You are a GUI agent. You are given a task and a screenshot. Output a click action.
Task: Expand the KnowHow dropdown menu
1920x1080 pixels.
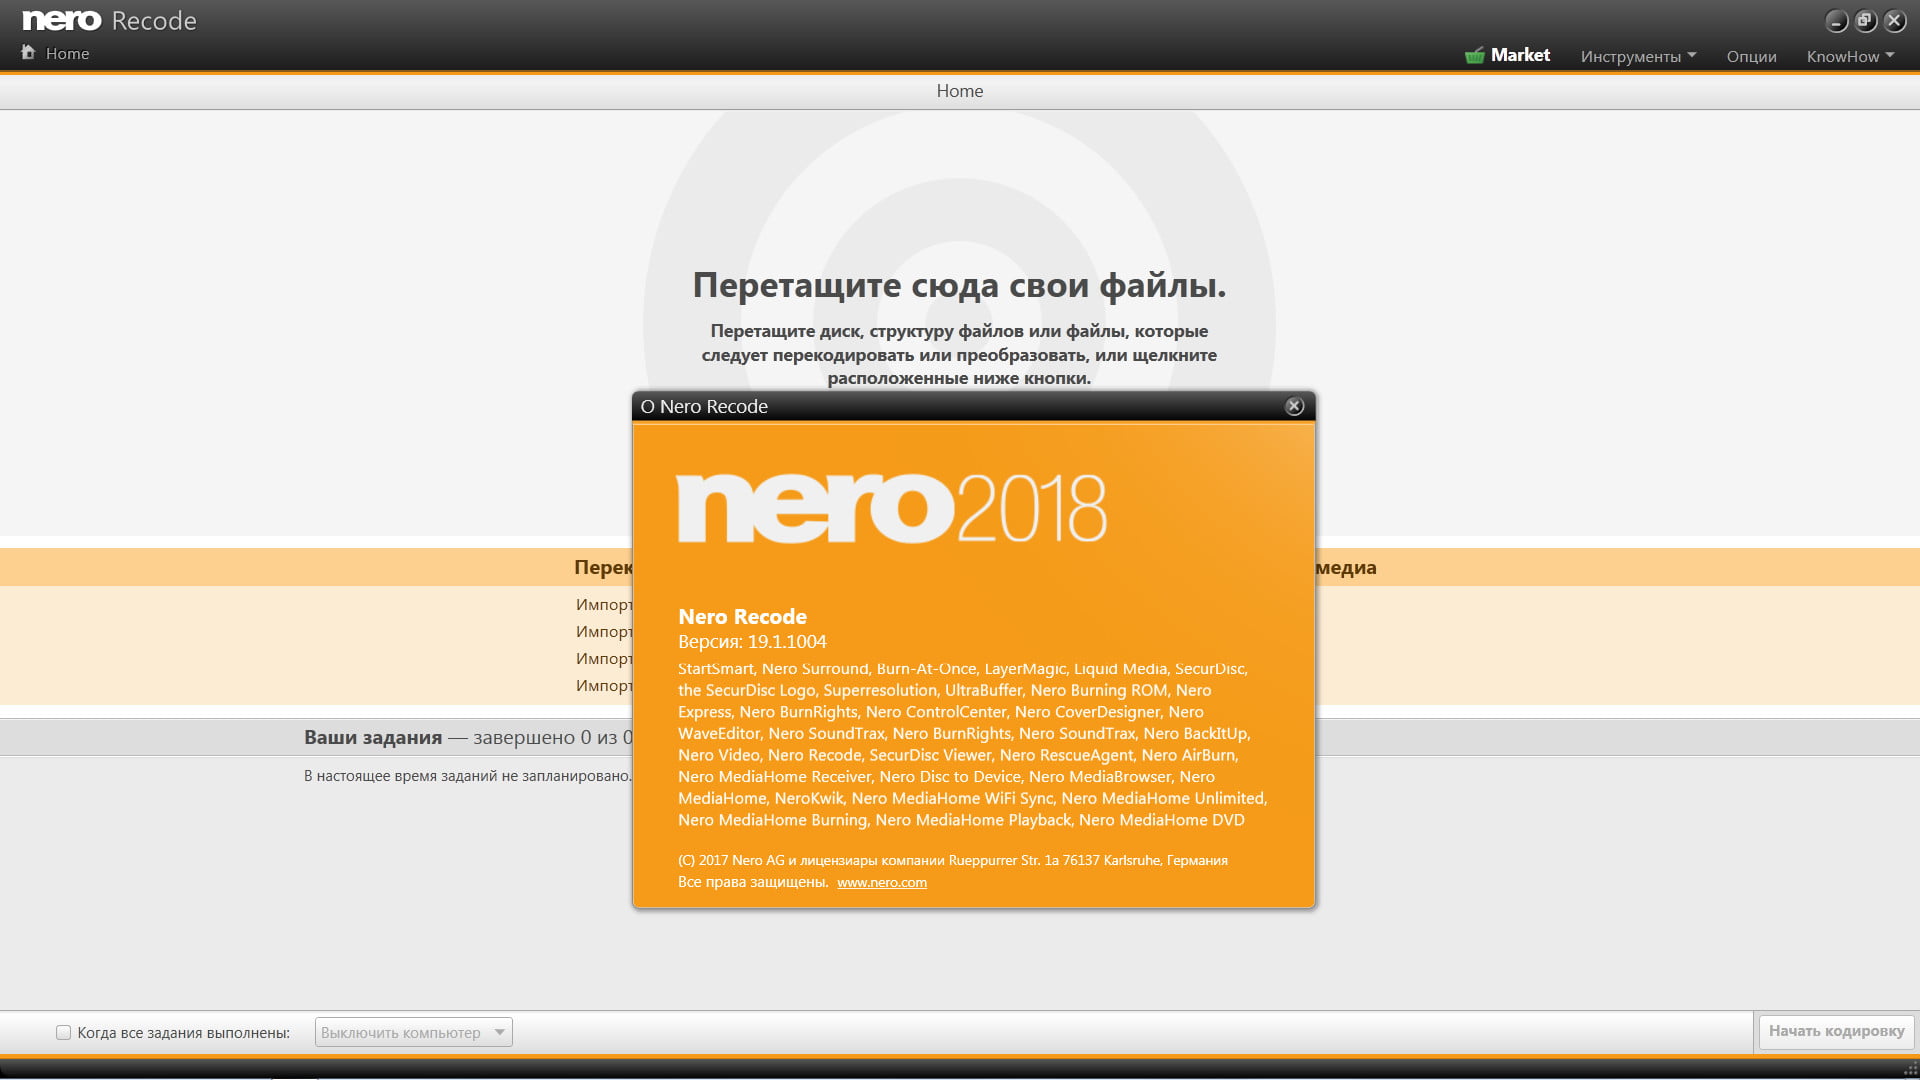tap(1849, 56)
